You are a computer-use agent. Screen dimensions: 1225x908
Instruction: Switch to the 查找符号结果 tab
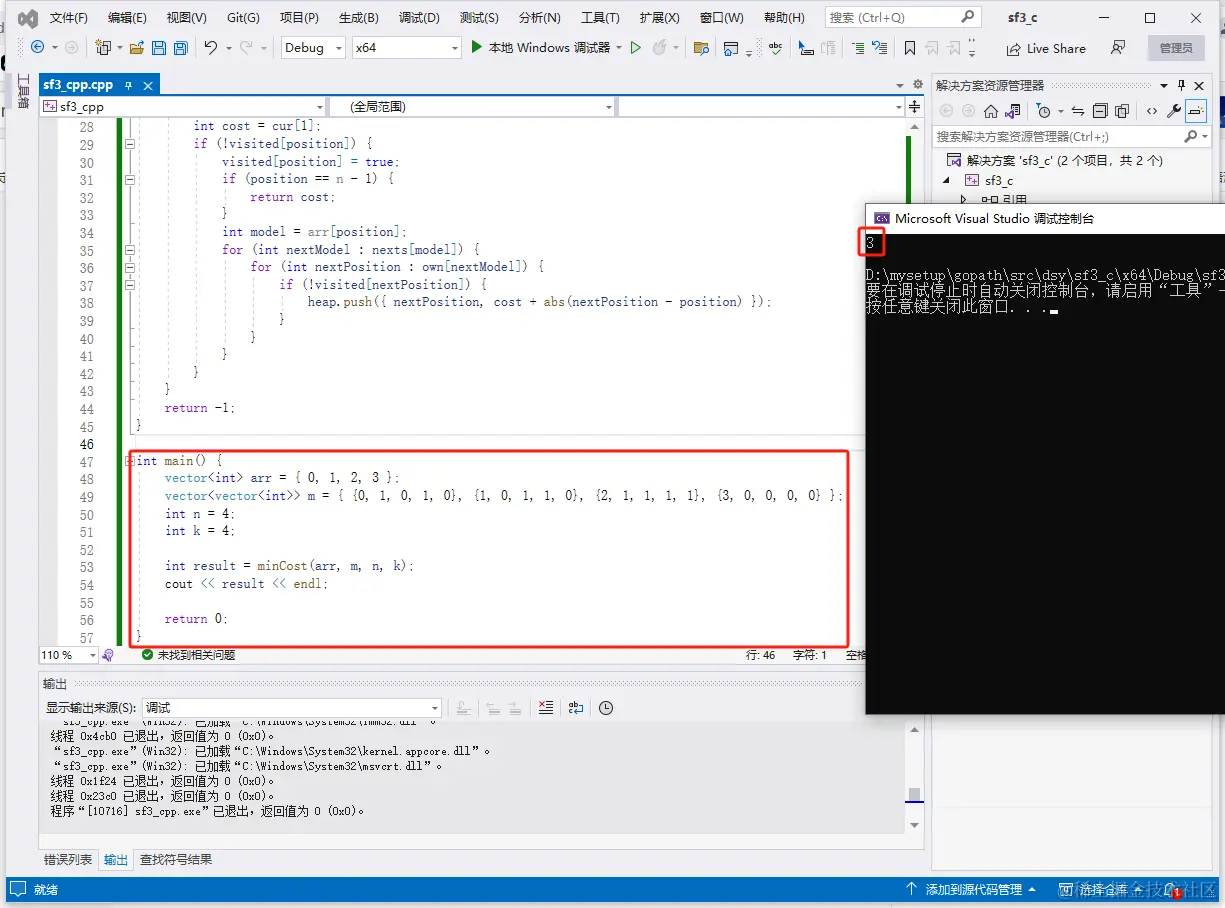175,859
